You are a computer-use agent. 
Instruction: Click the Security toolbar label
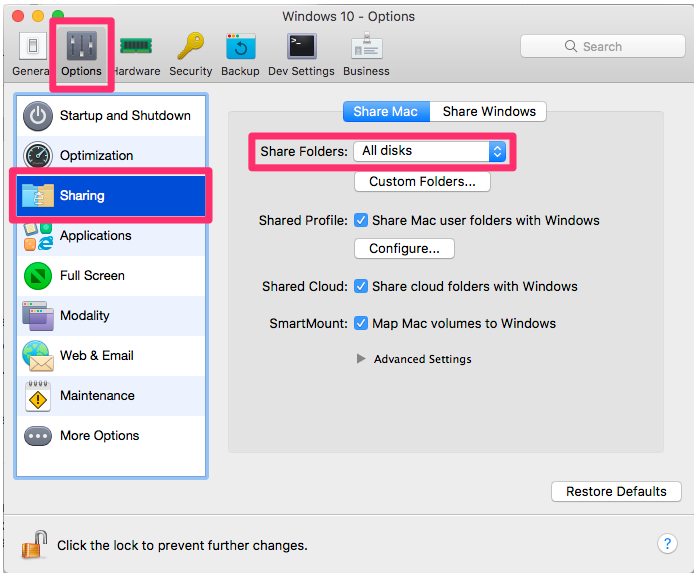[191, 71]
